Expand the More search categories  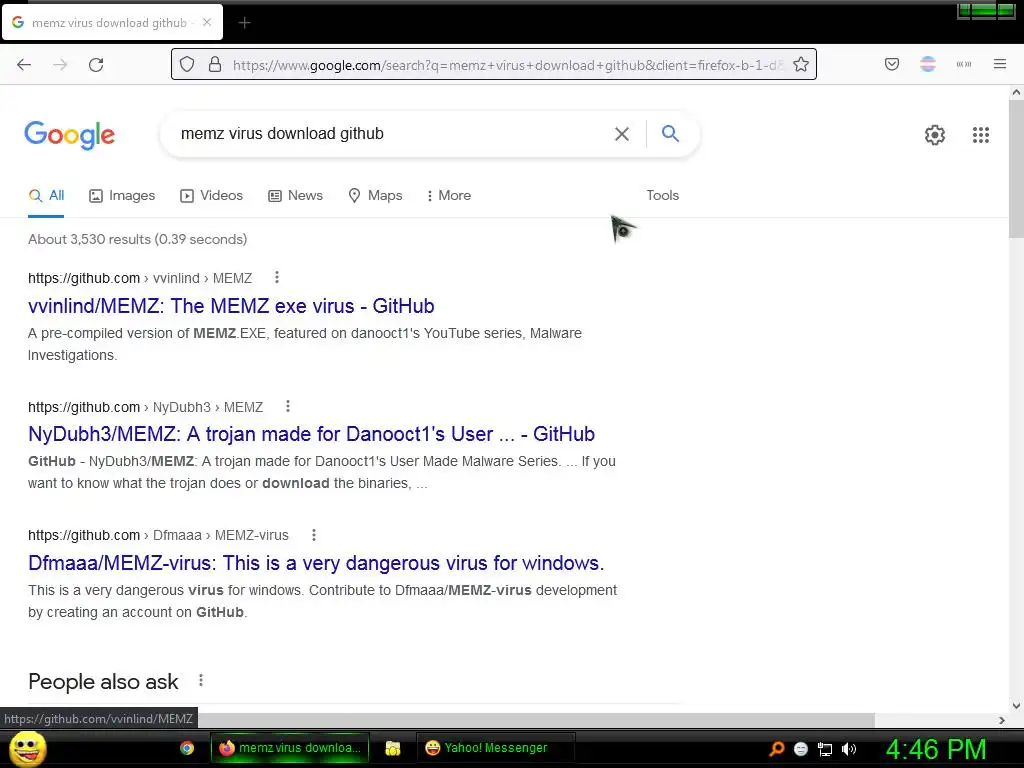coord(449,195)
